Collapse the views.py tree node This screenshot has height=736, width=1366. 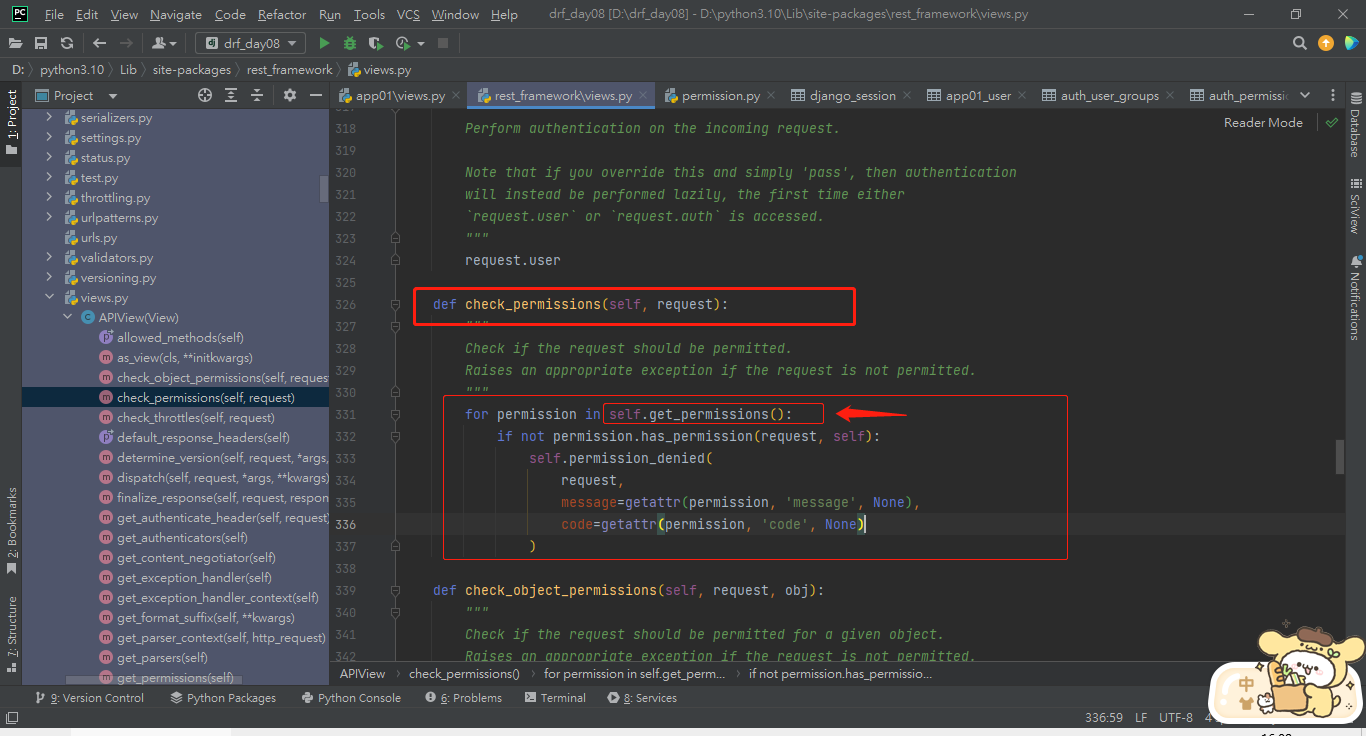pos(49,298)
